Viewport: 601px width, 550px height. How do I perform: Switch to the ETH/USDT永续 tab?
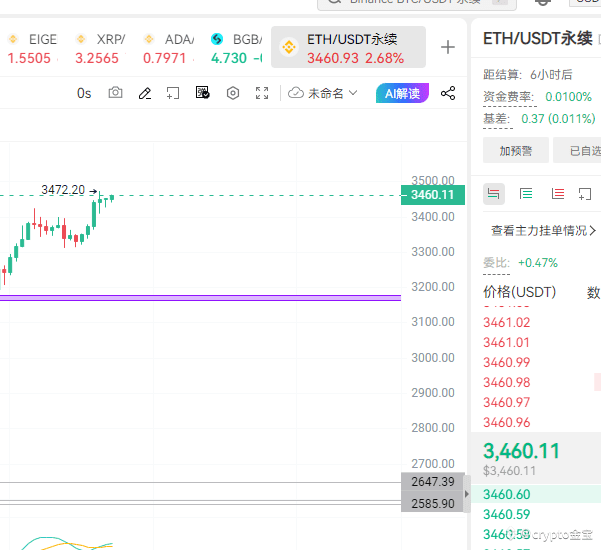tap(348, 48)
